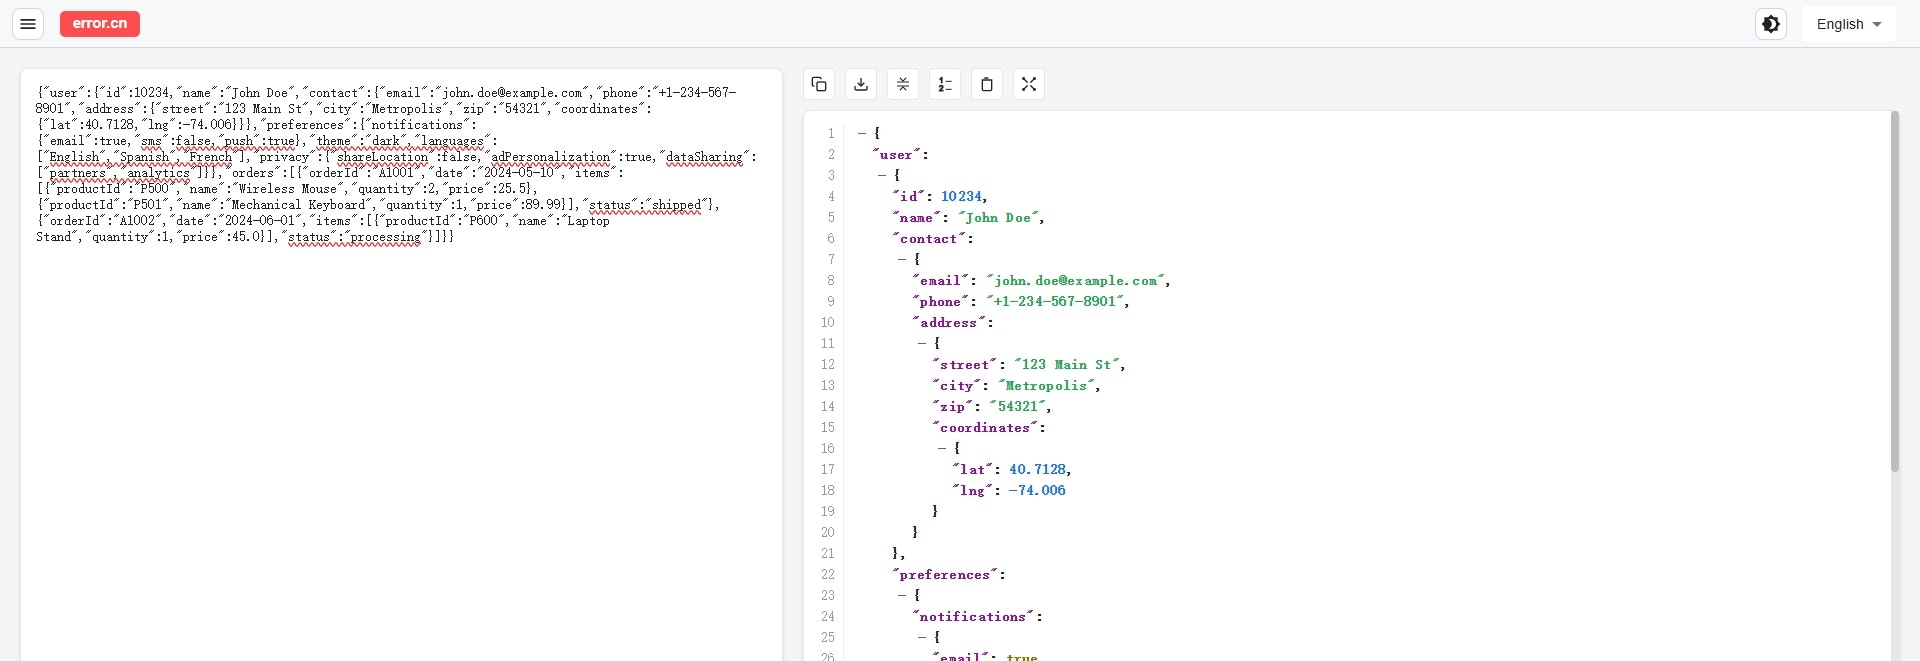Click the lng value -74.006
The height and width of the screenshot is (661, 1920).
[1037, 491]
